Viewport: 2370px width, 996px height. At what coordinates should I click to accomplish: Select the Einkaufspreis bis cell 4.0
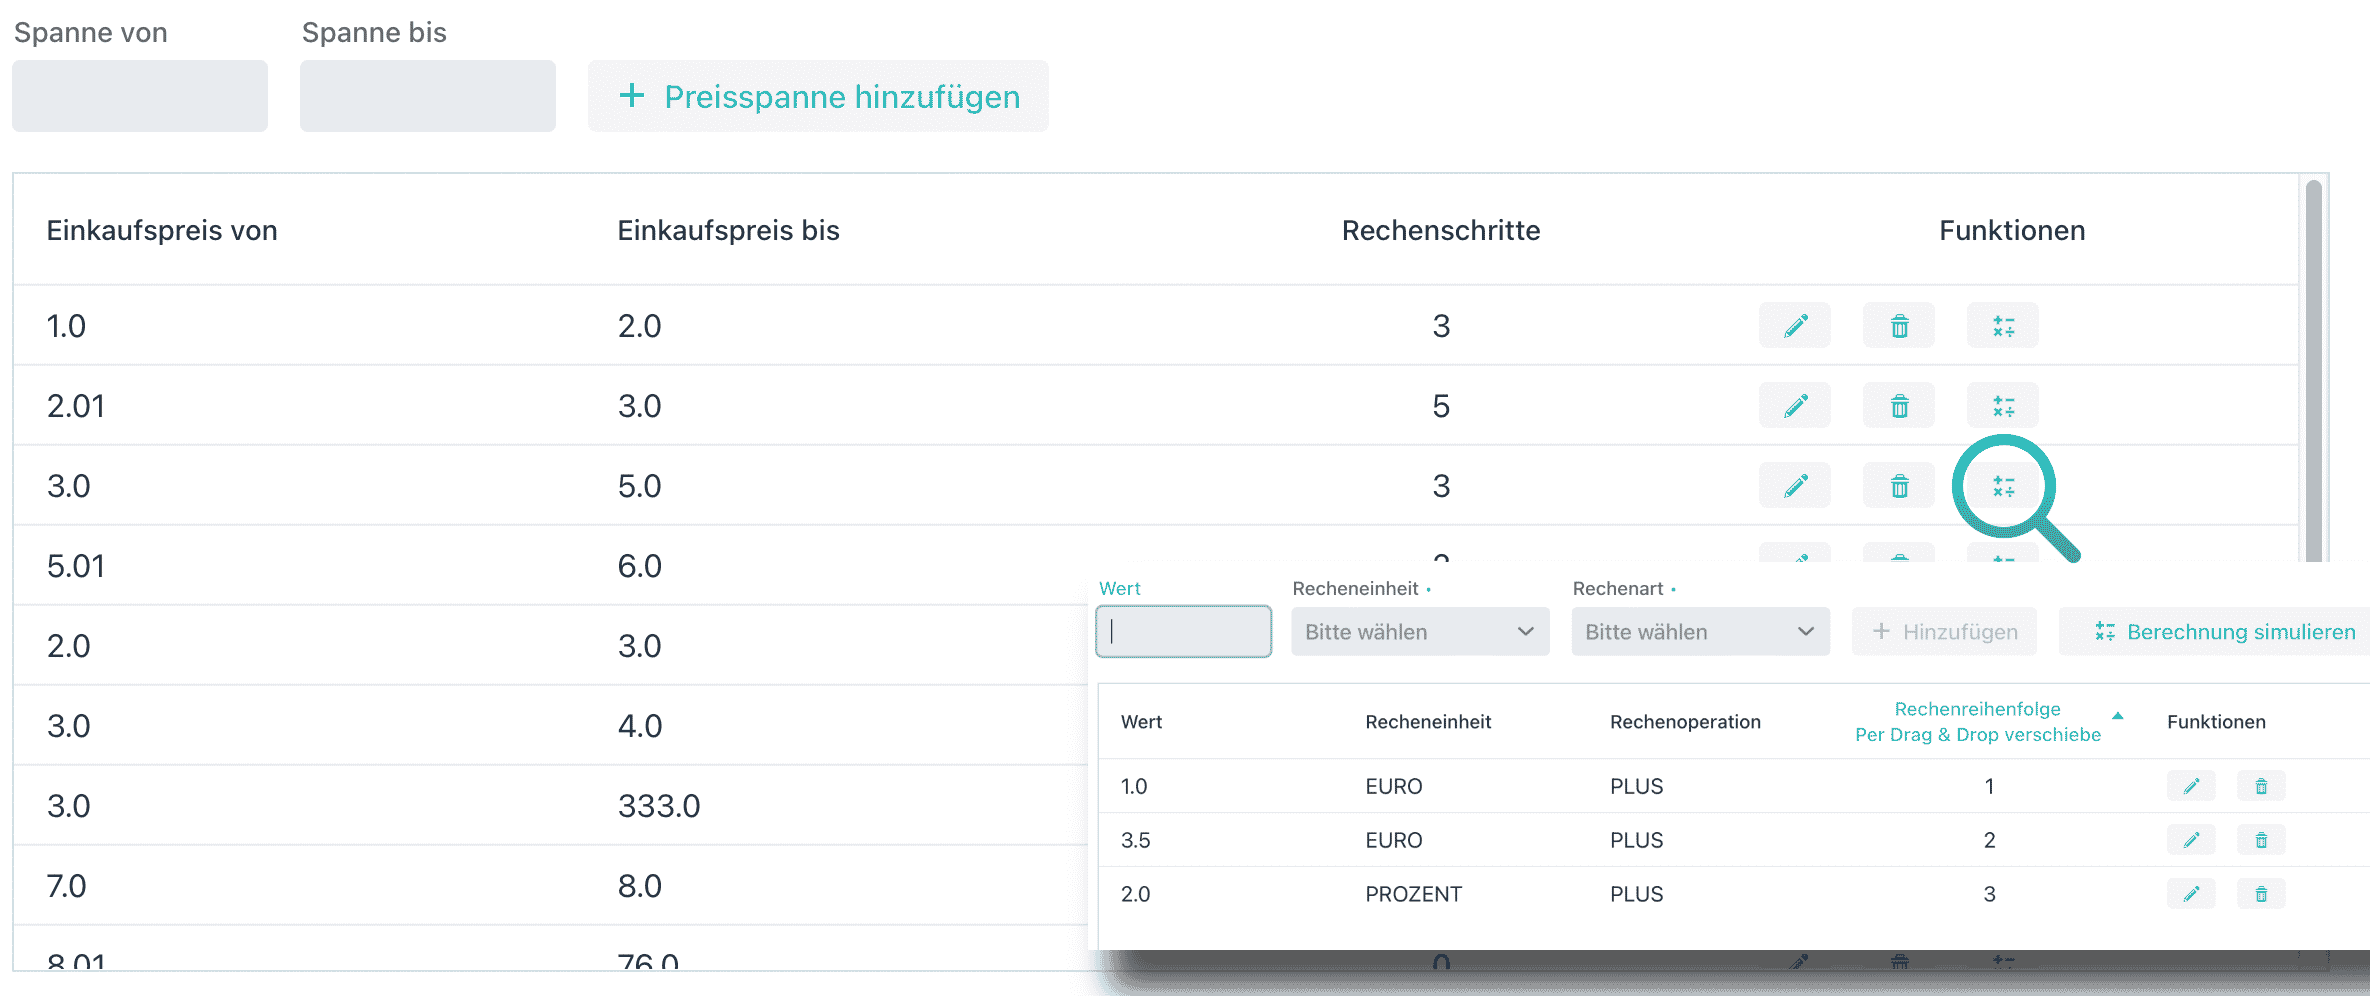640,726
